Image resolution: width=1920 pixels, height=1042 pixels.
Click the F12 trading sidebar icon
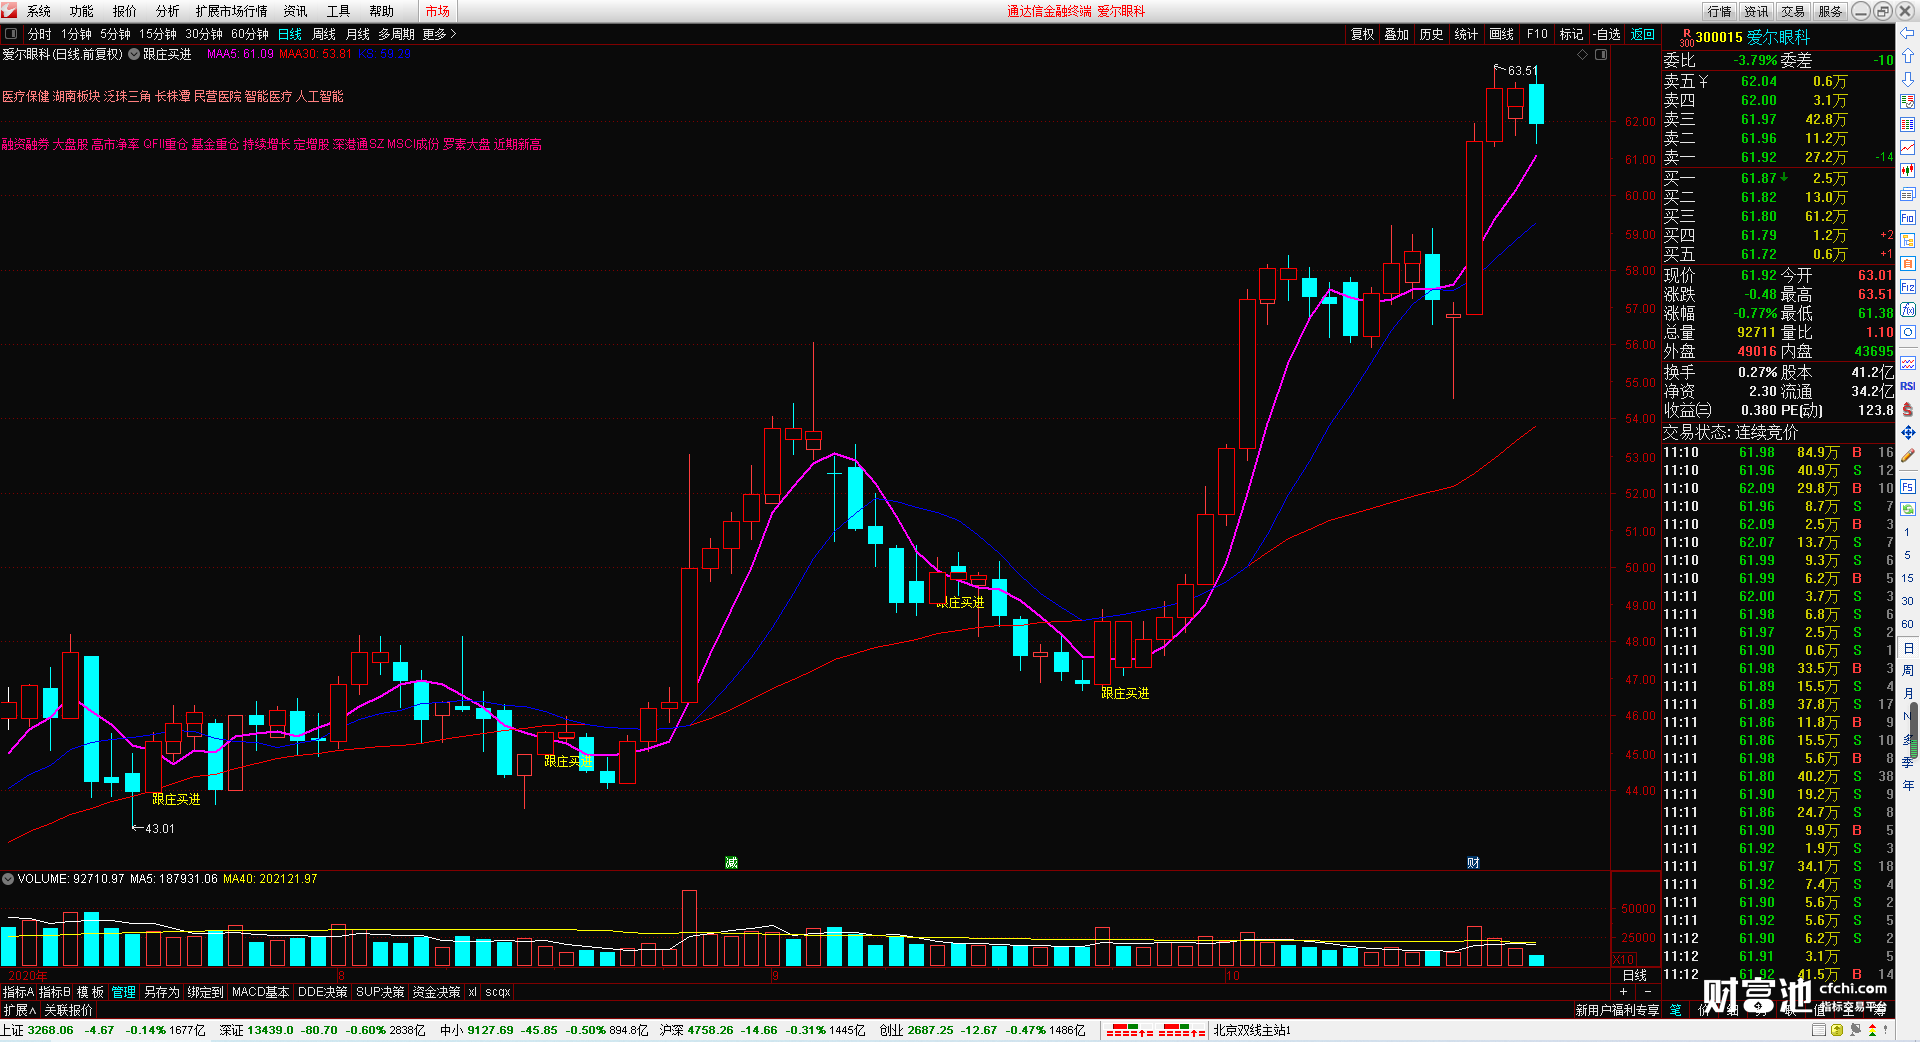[x=1908, y=286]
